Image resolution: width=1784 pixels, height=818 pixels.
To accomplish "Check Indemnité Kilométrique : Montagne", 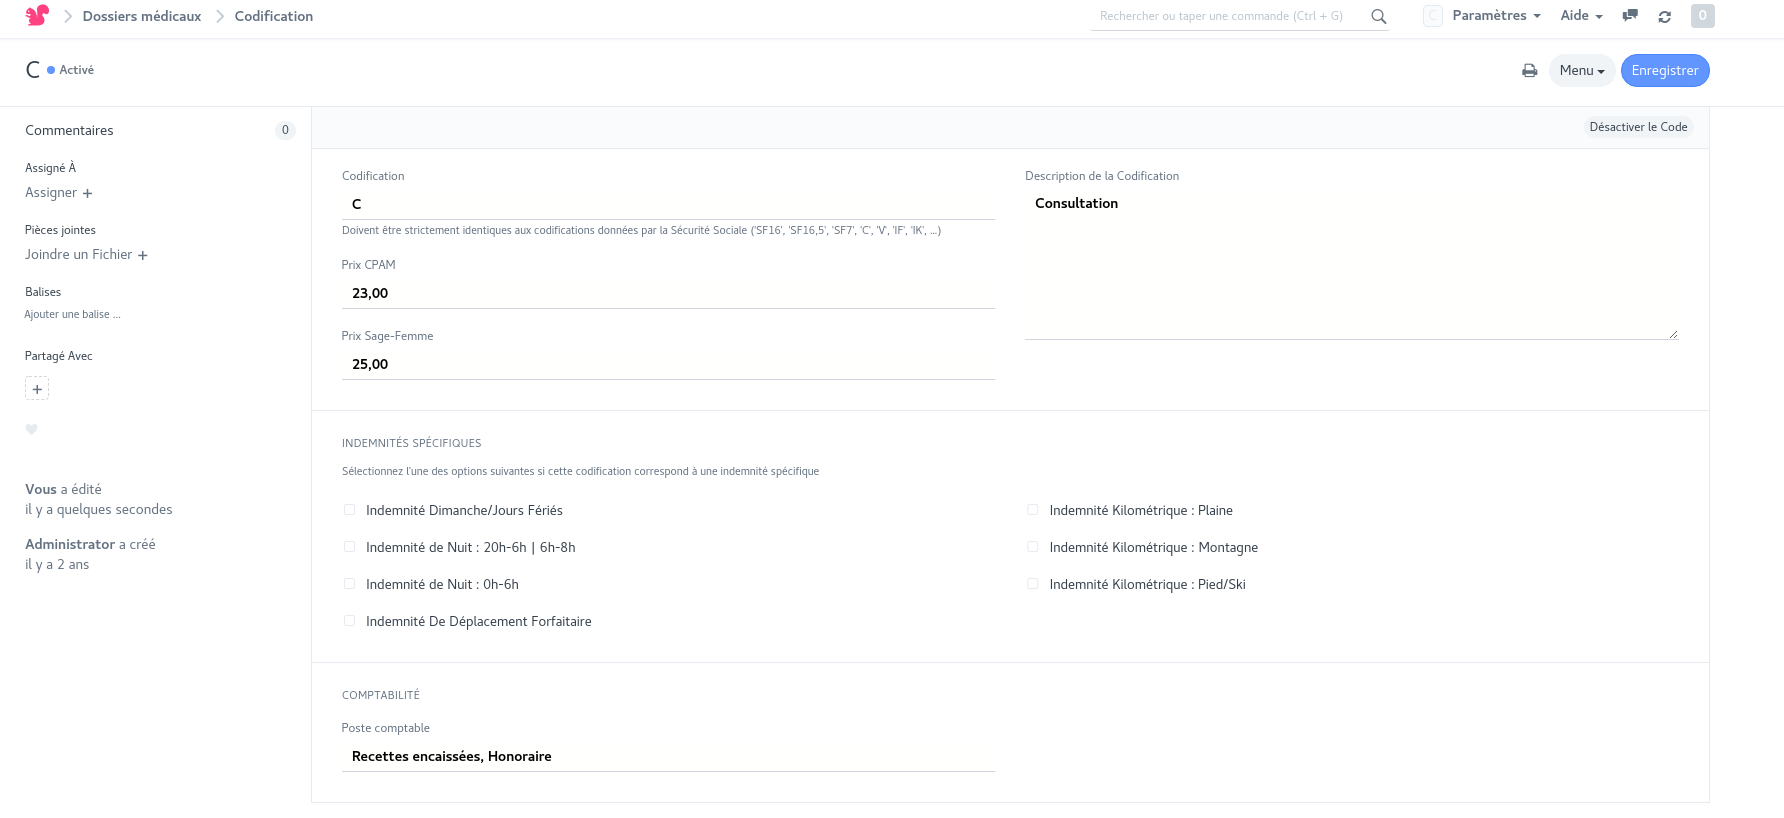I will [1033, 547].
